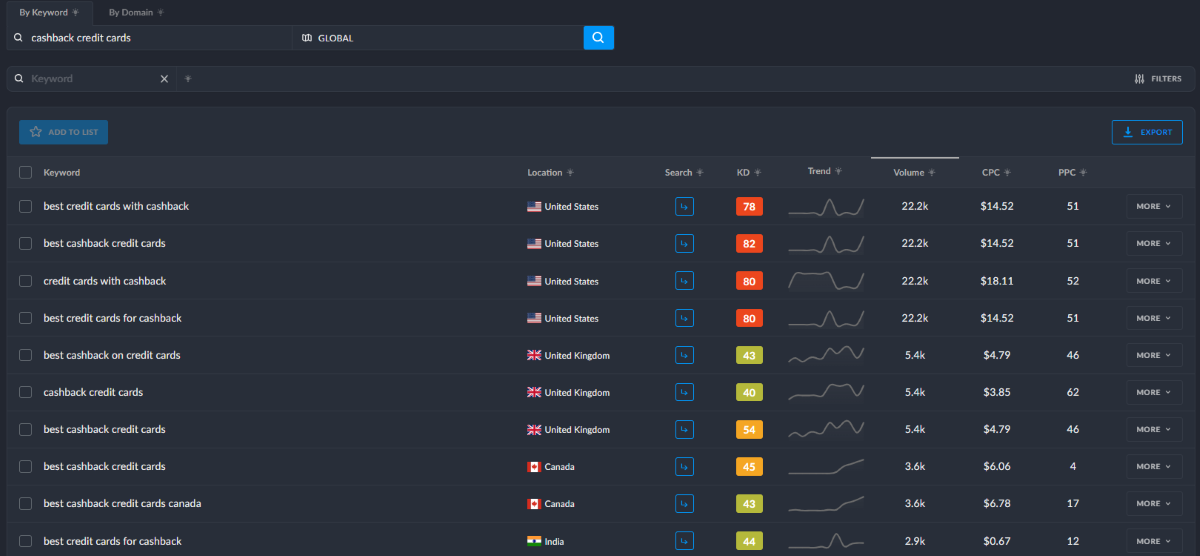Click the sort icon next to Volume header

click(932, 173)
